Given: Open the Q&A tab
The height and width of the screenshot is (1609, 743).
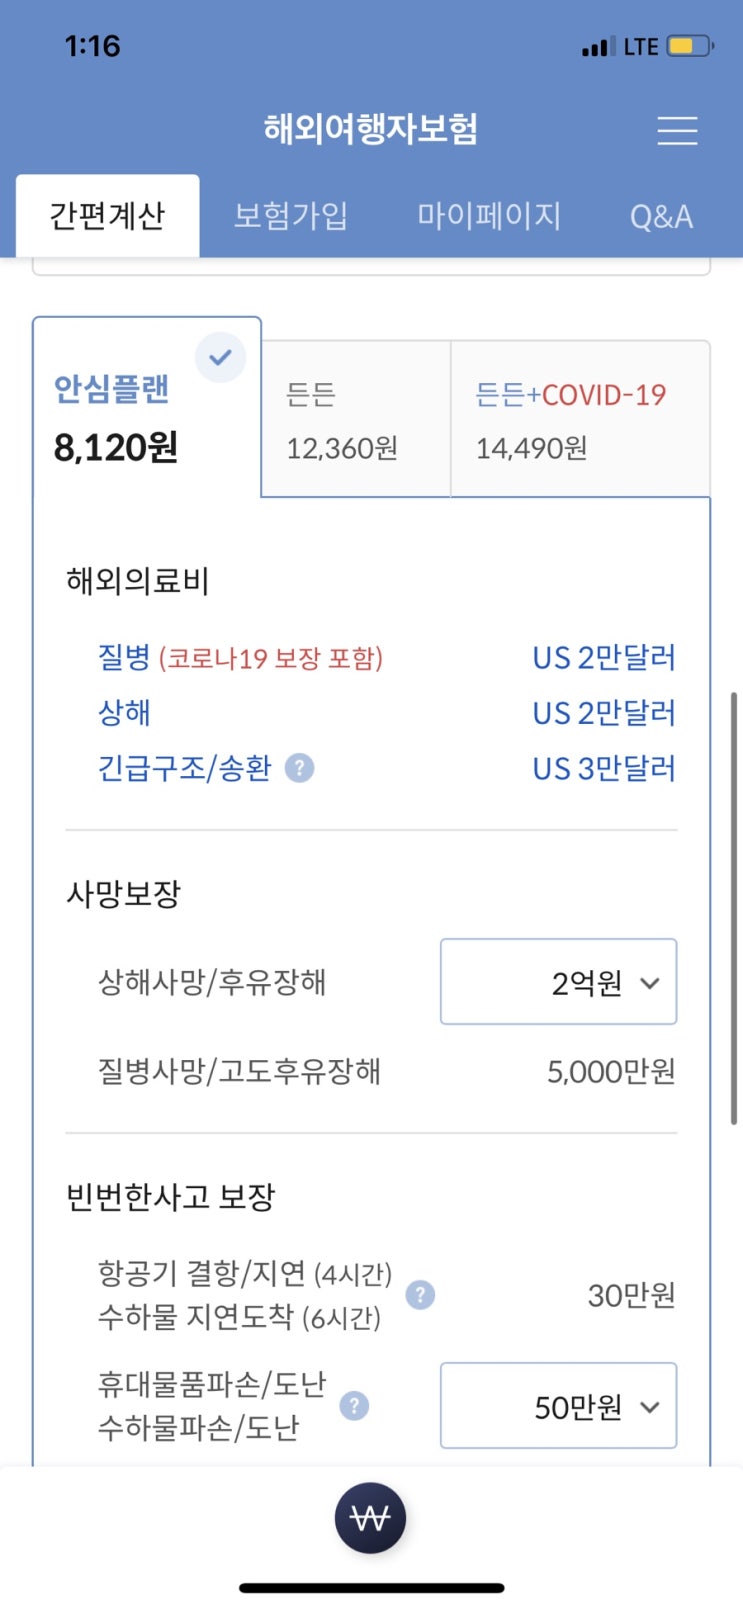Looking at the screenshot, I should 661,216.
